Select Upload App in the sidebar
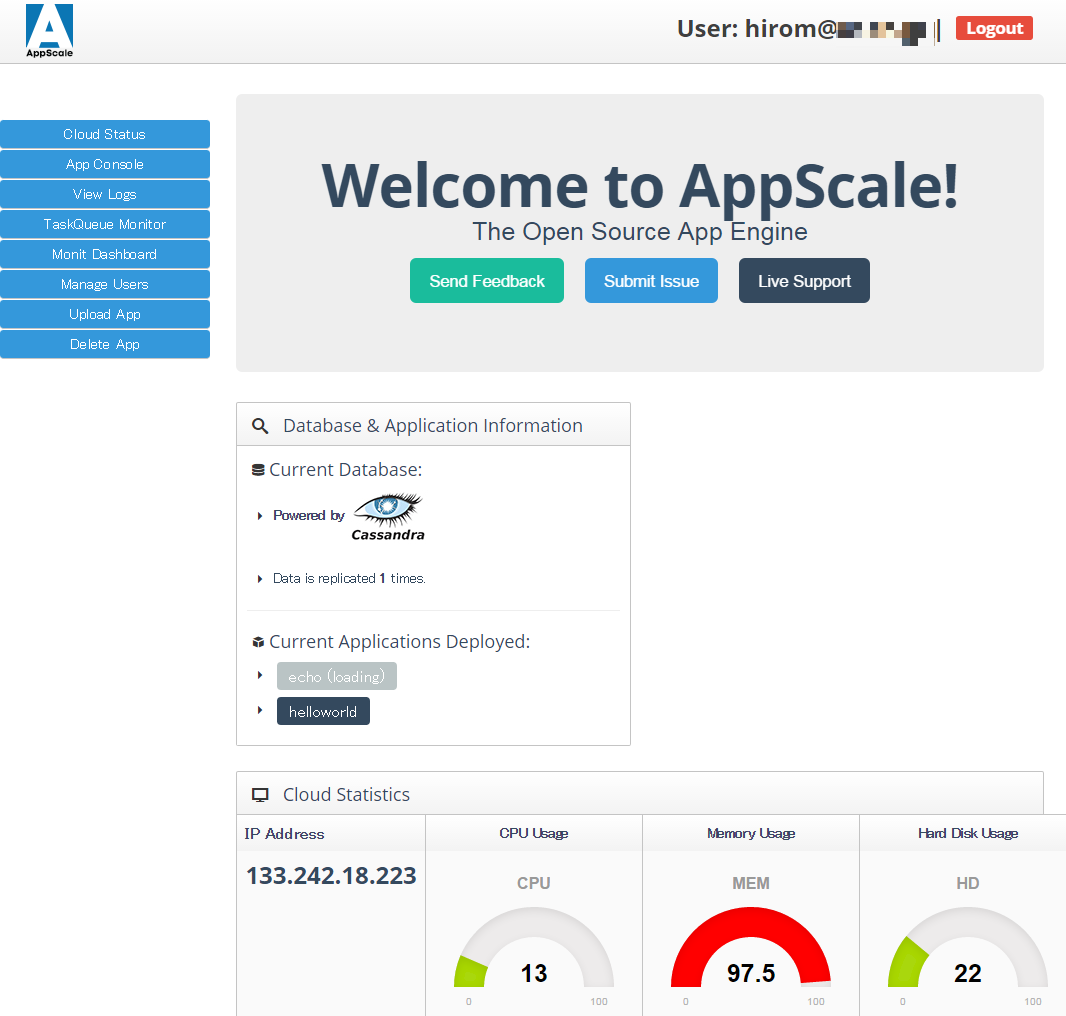Viewport: 1066px width, 1016px height. click(105, 314)
